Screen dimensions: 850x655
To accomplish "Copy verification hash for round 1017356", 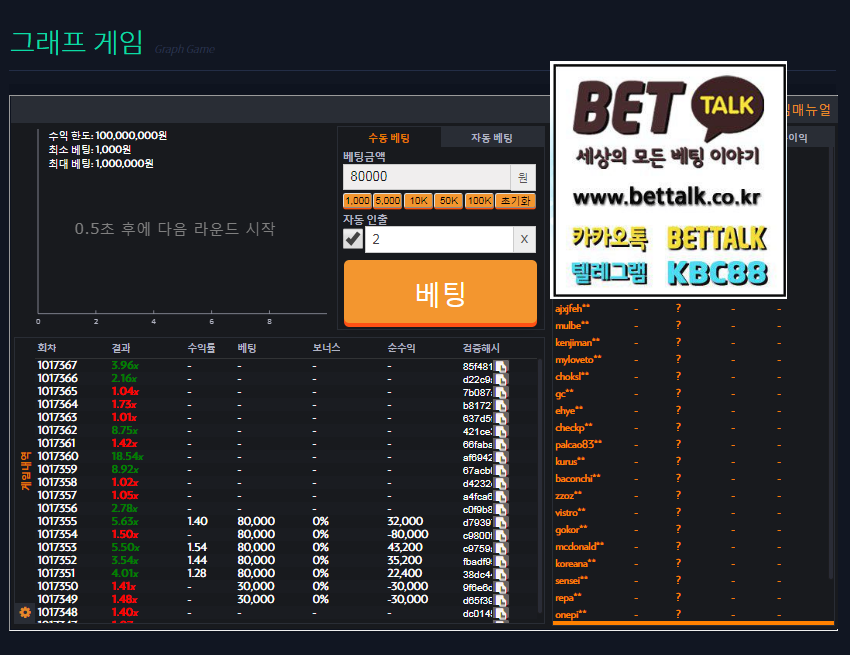I will pyautogui.click(x=501, y=510).
